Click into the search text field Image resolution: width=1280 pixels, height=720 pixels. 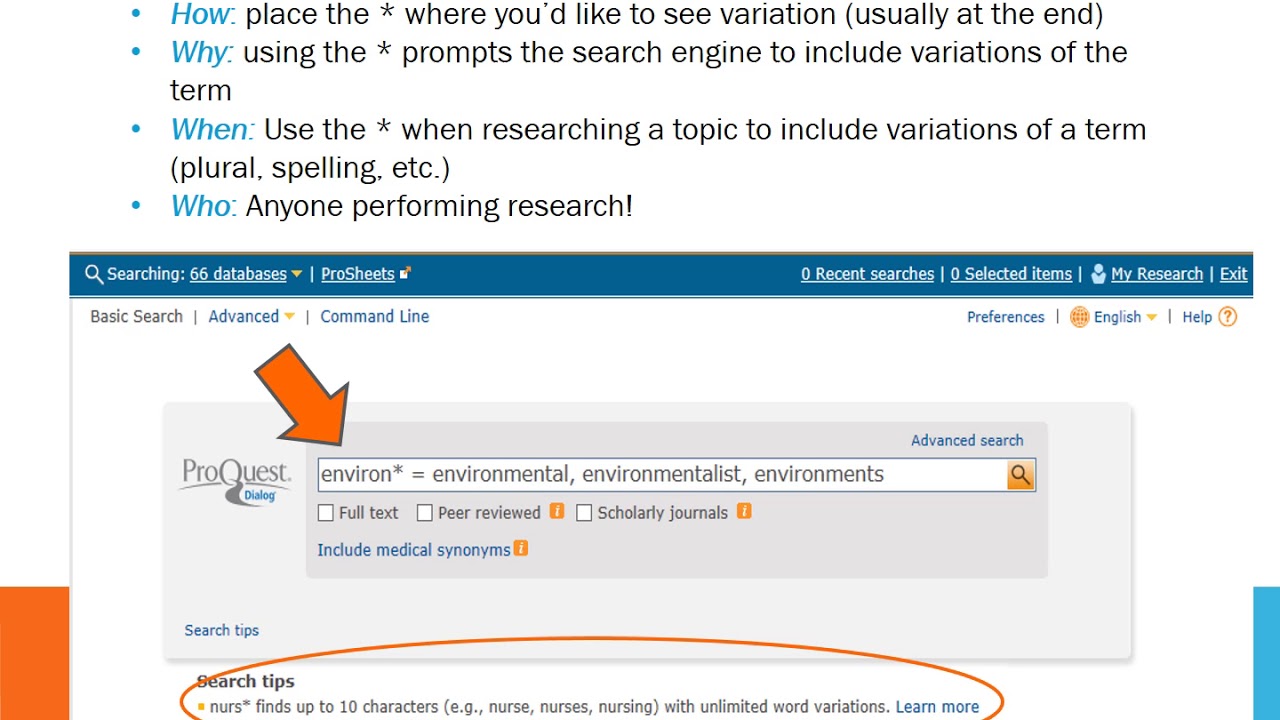point(660,475)
